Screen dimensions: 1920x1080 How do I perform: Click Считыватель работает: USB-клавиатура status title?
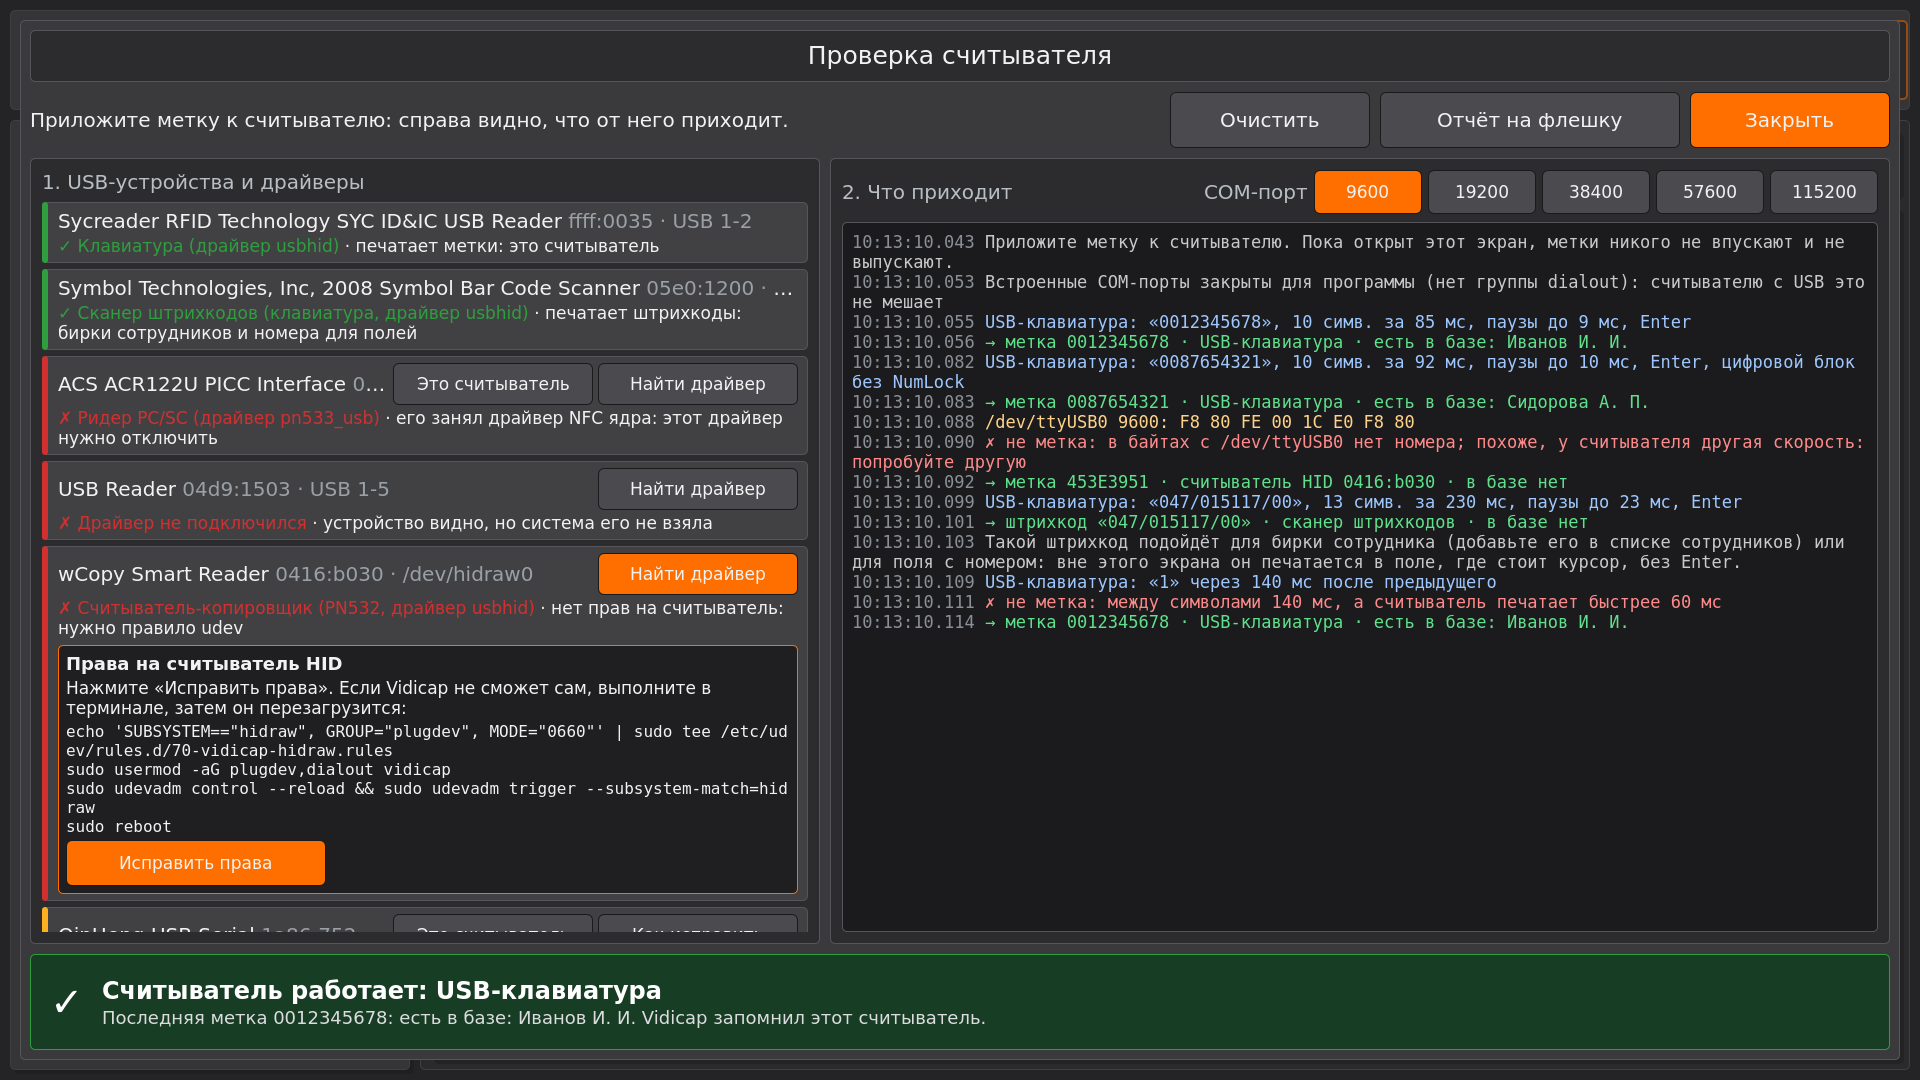coord(382,990)
